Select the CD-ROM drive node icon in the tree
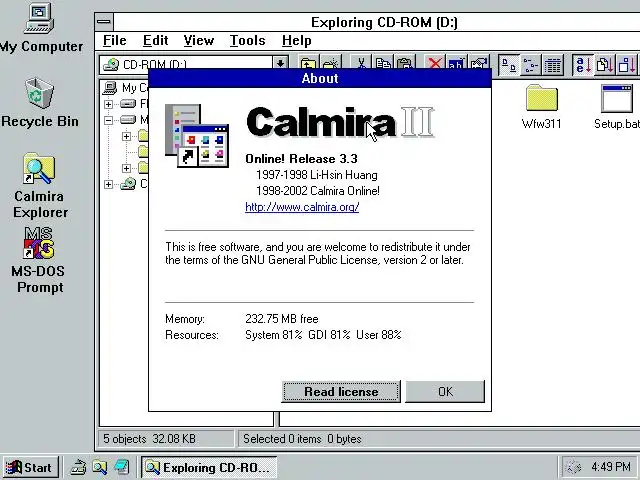Image resolution: width=640 pixels, height=480 pixels. (128, 184)
